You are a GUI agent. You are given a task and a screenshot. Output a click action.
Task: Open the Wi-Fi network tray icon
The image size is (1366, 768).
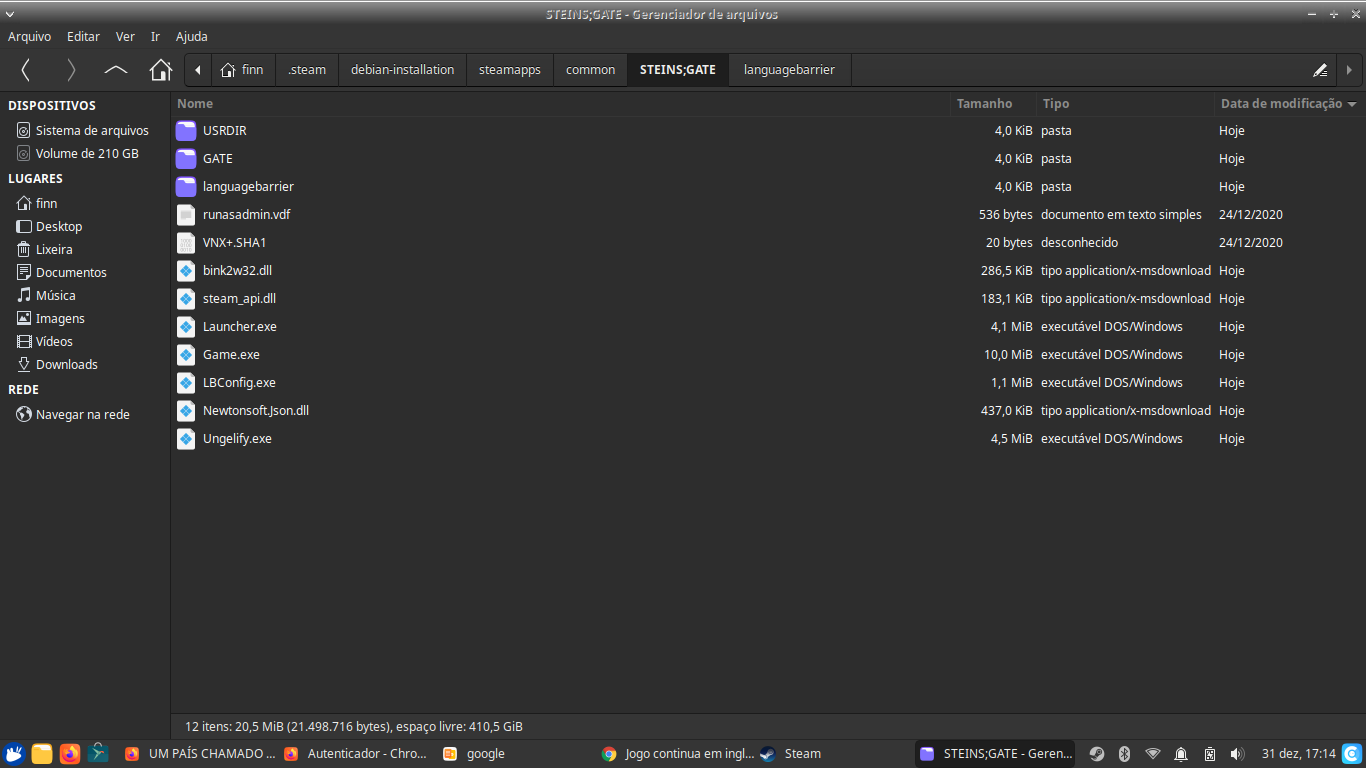(x=1153, y=754)
